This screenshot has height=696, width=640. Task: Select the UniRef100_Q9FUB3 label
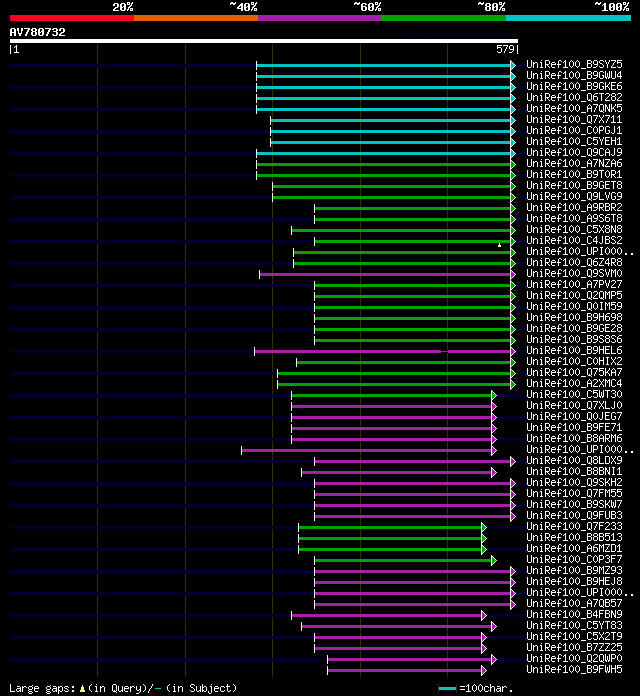tap(574, 515)
